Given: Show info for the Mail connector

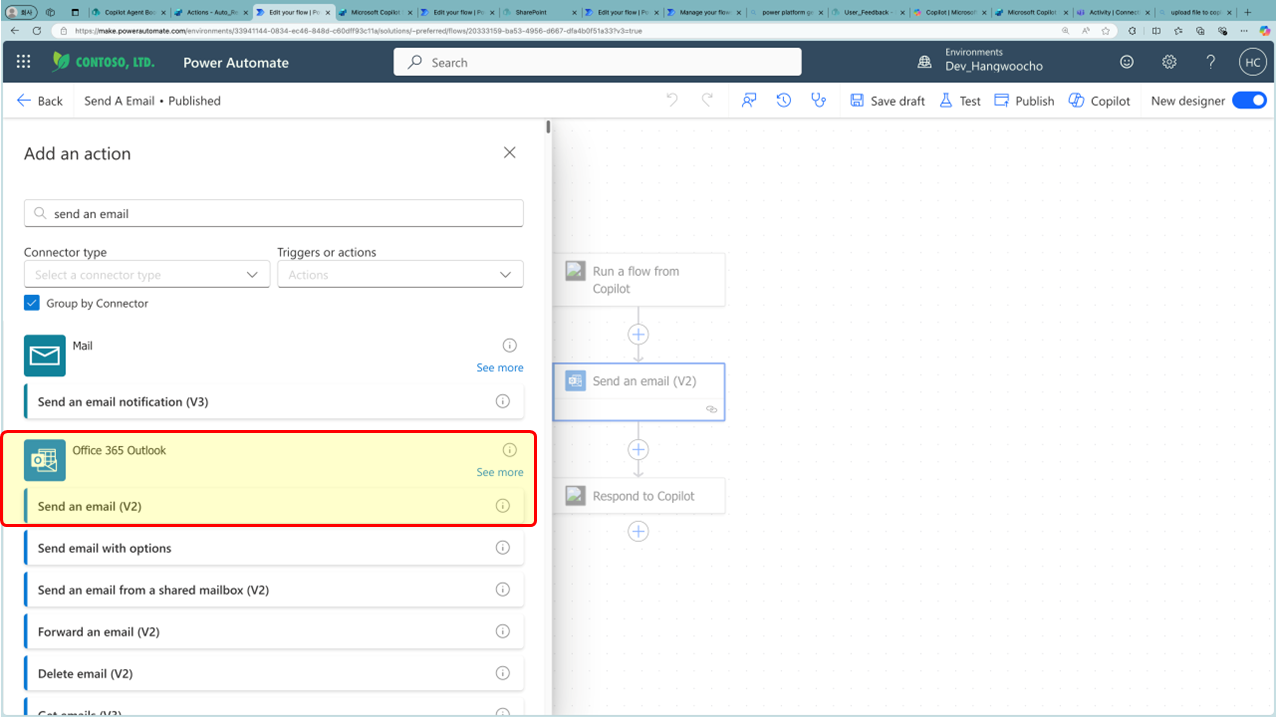Looking at the screenshot, I should click(x=510, y=345).
